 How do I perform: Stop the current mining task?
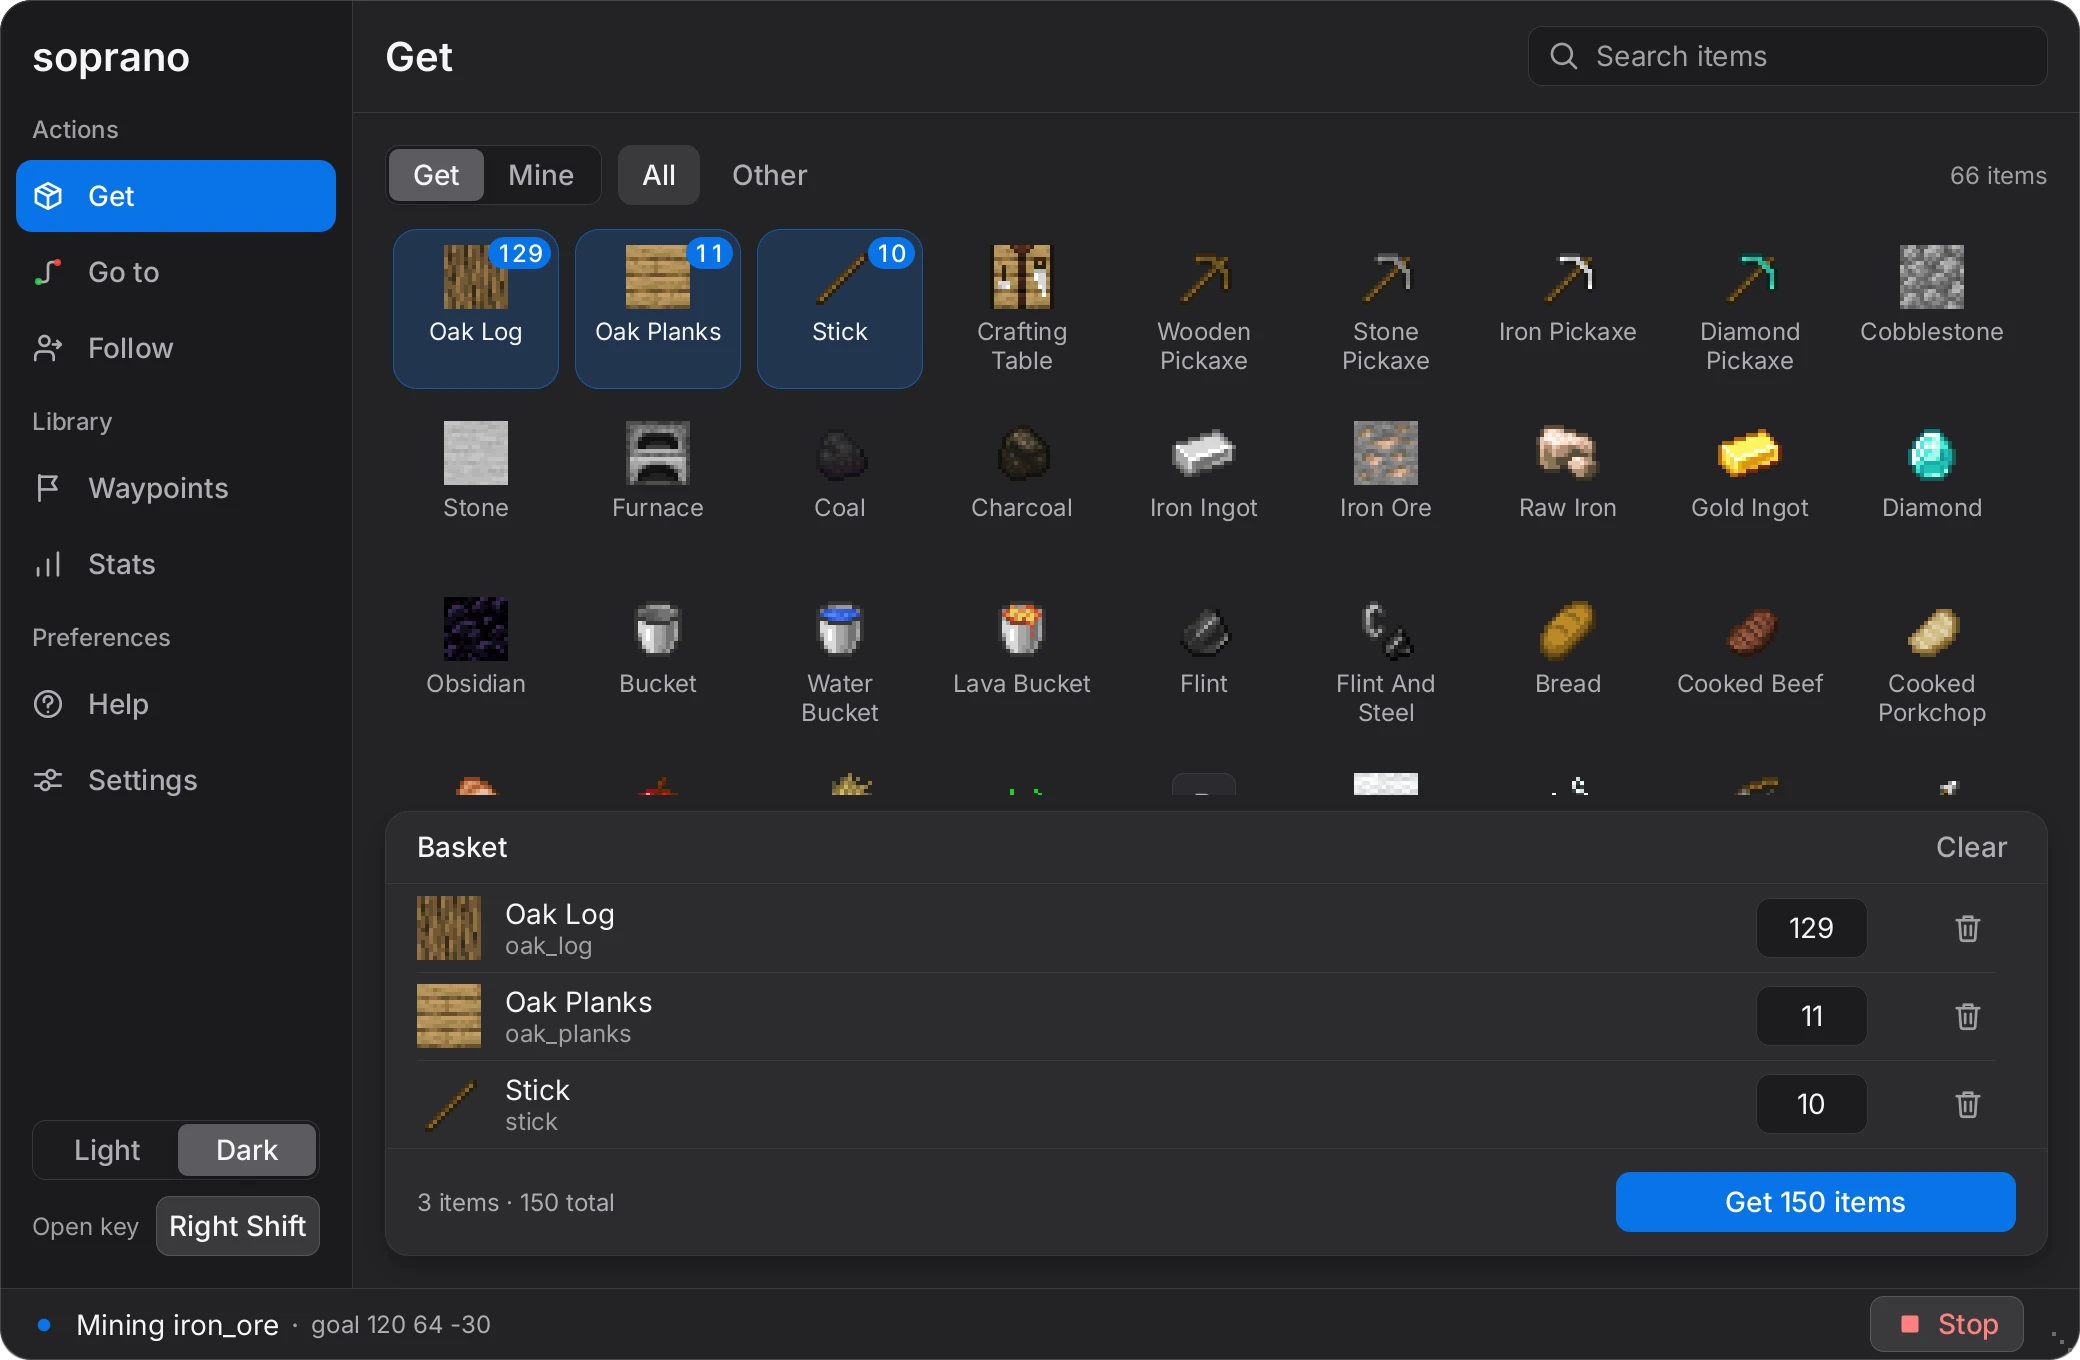coord(1947,1324)
